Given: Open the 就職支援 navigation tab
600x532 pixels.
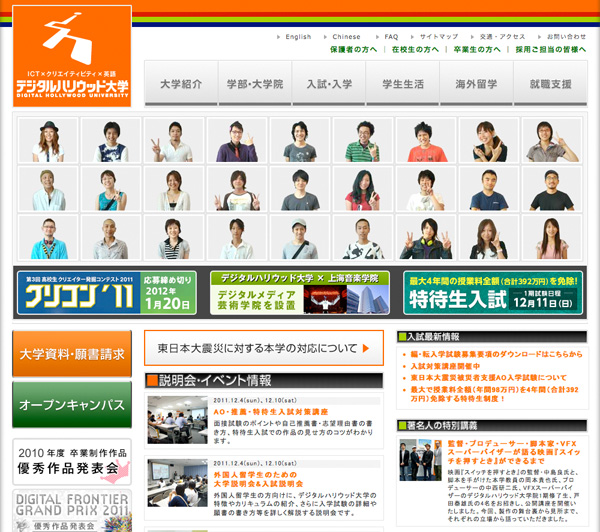Looking at the screenshot, I should (551, 85).
